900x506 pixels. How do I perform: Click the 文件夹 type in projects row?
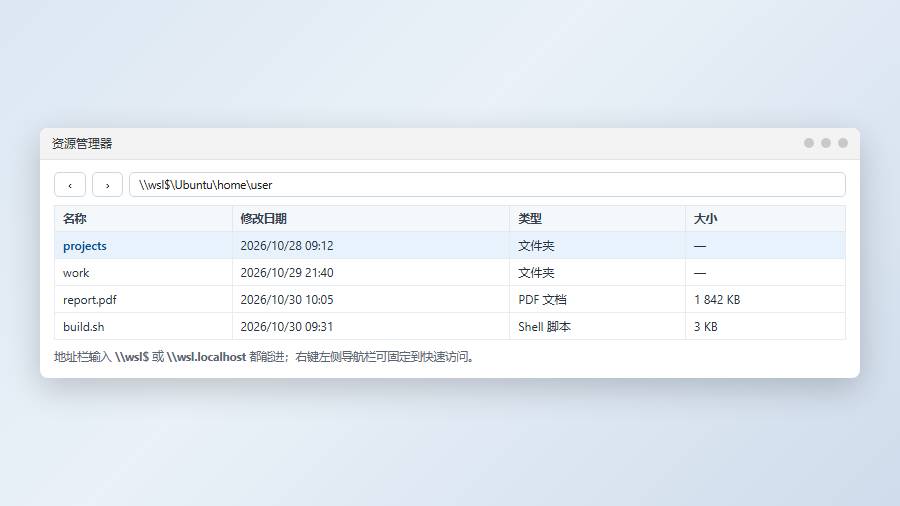tap(536, 246)
